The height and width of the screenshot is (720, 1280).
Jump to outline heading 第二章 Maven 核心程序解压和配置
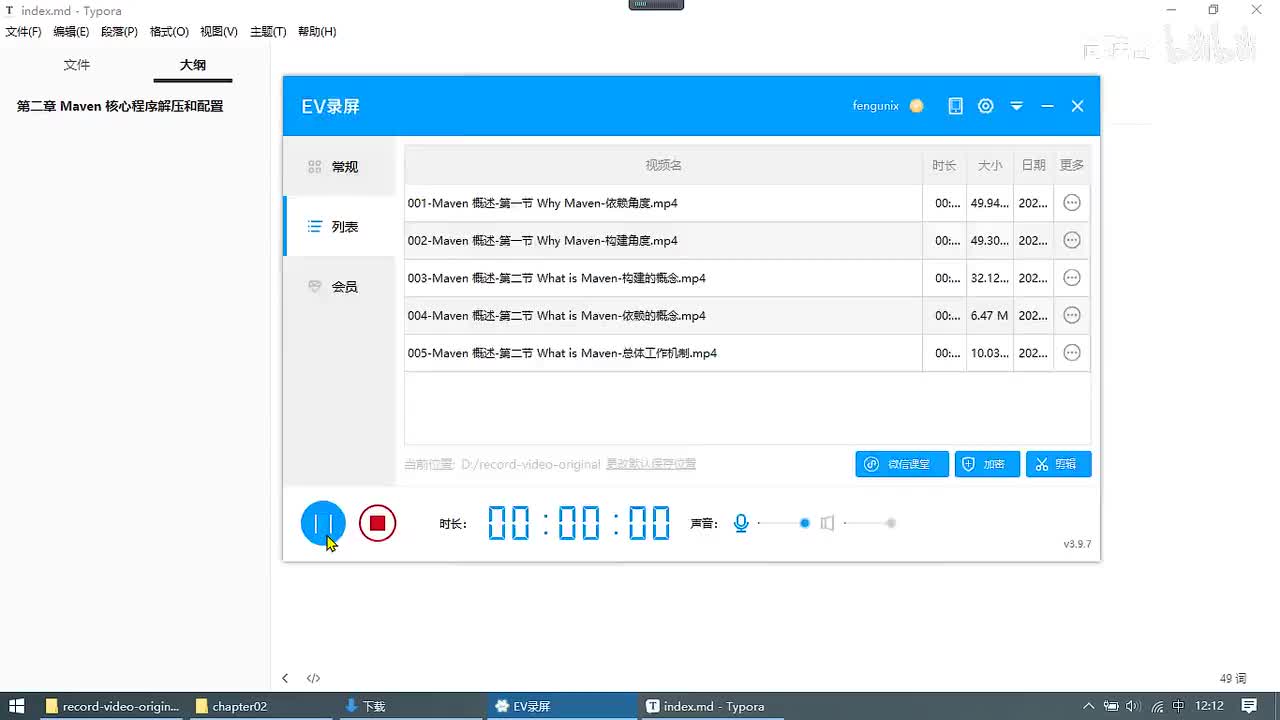pos(120,106)
